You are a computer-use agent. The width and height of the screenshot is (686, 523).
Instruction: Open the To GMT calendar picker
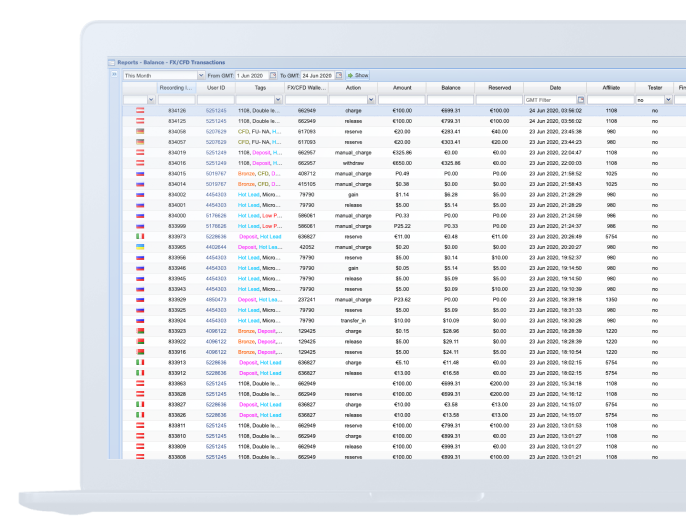click(339, 75)
